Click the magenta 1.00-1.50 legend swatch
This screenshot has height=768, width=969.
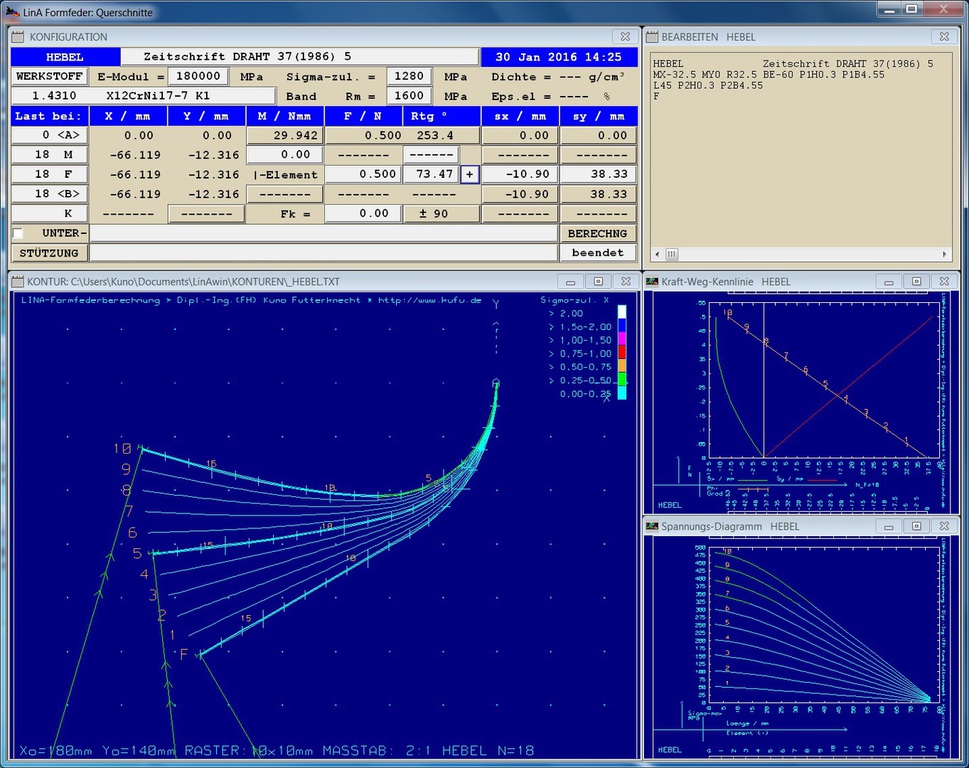pos(622,340)
